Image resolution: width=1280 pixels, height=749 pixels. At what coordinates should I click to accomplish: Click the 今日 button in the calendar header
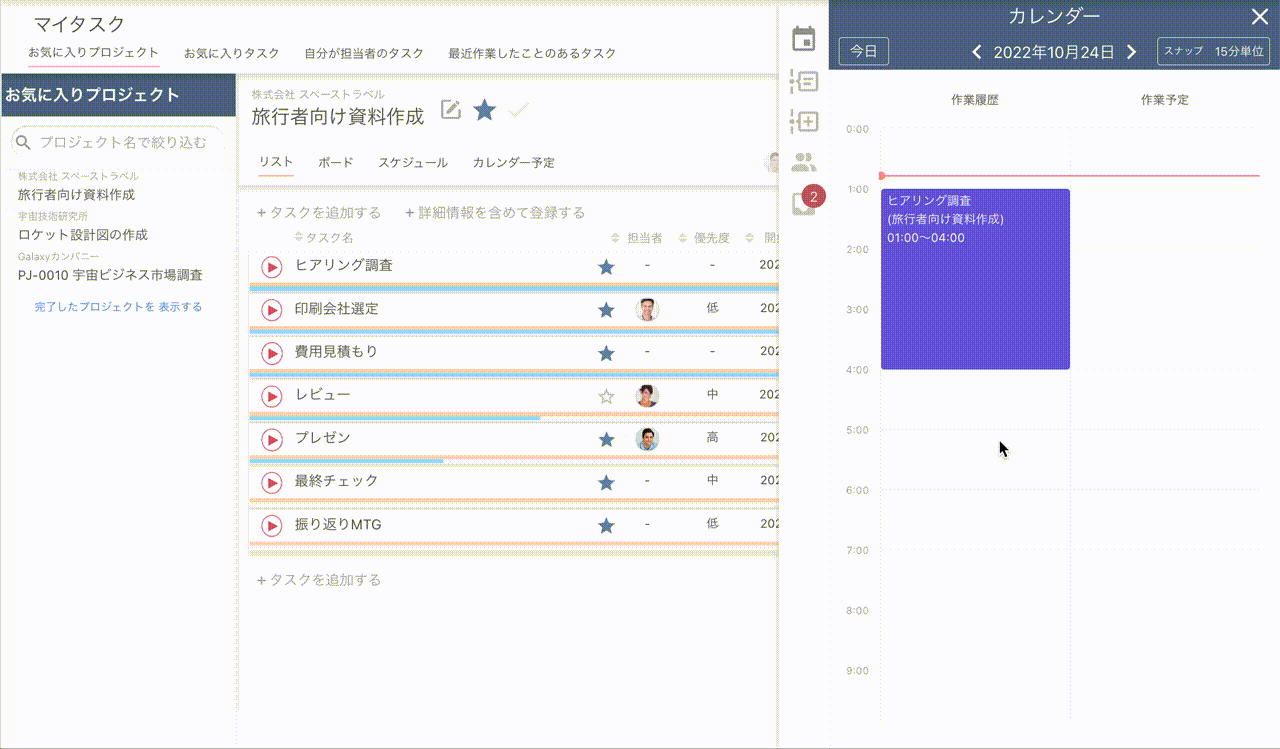[x=862, y=51]
